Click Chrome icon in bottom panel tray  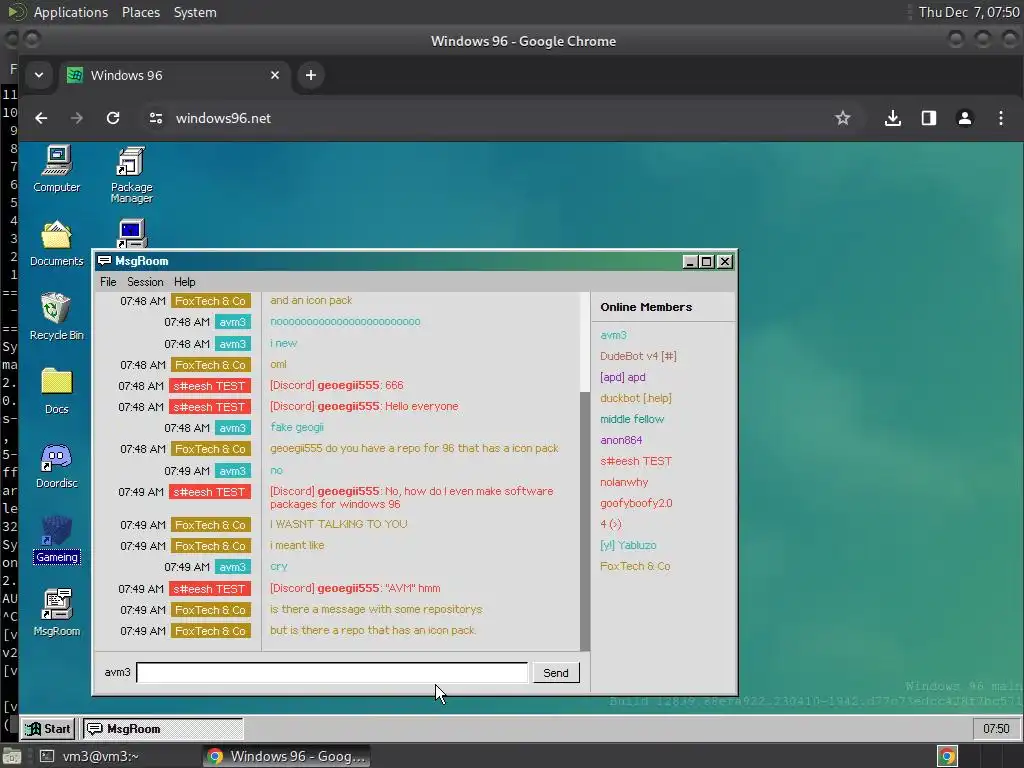(947, 756)
